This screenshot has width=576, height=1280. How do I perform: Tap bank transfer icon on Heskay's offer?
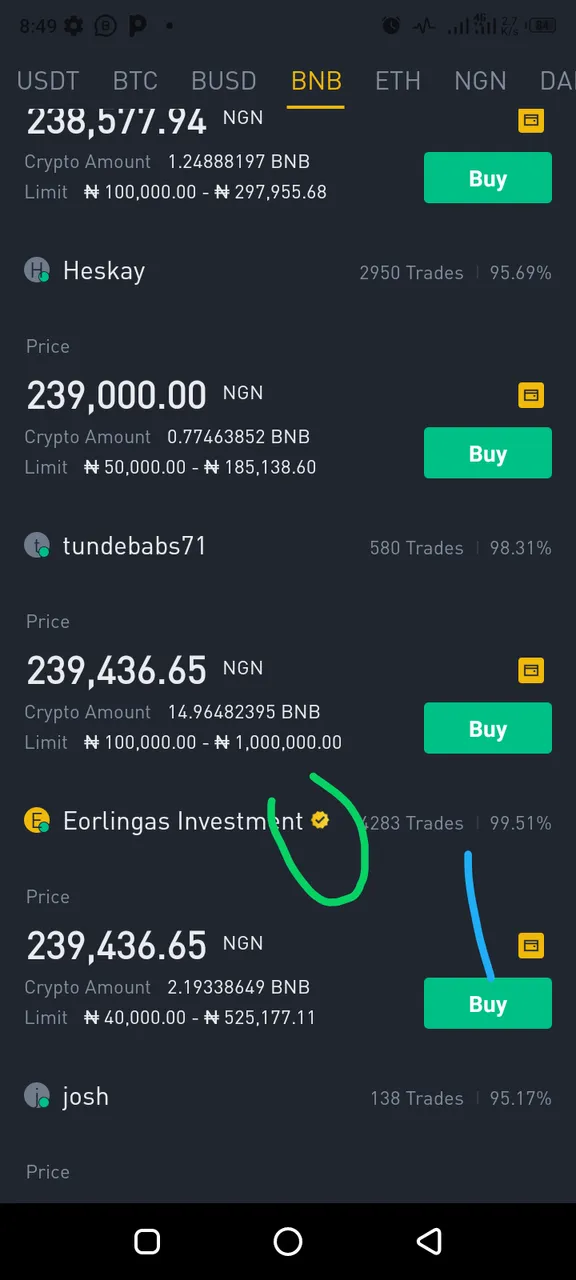click(531, 395)
